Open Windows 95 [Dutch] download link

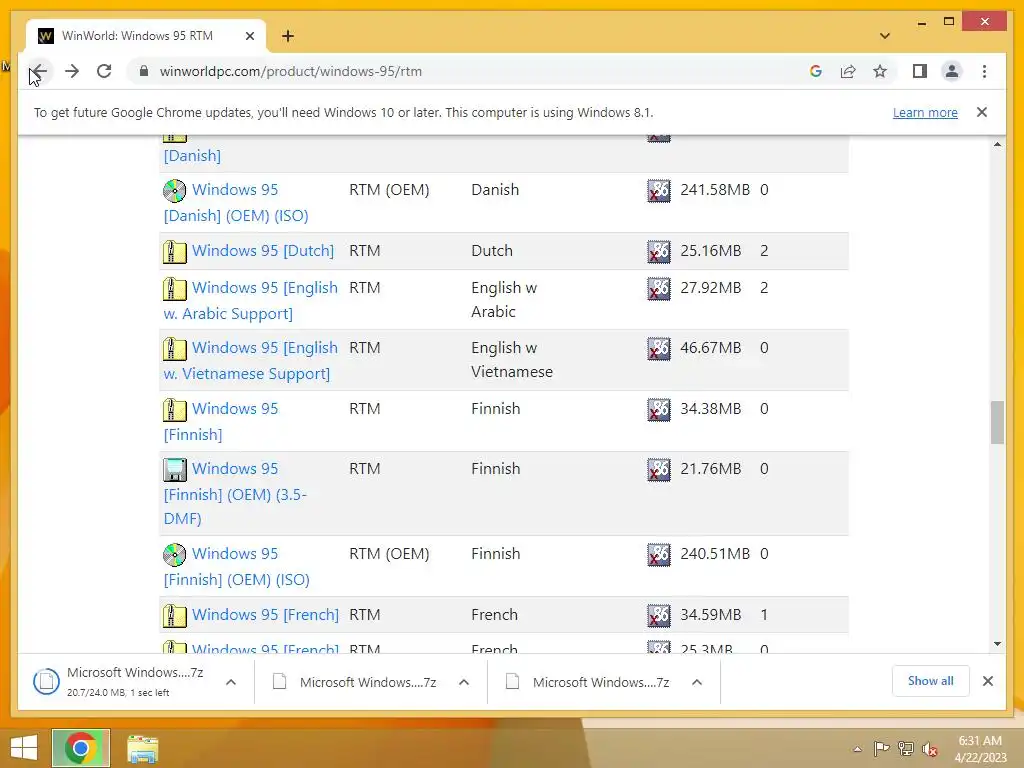coord(263,251)
